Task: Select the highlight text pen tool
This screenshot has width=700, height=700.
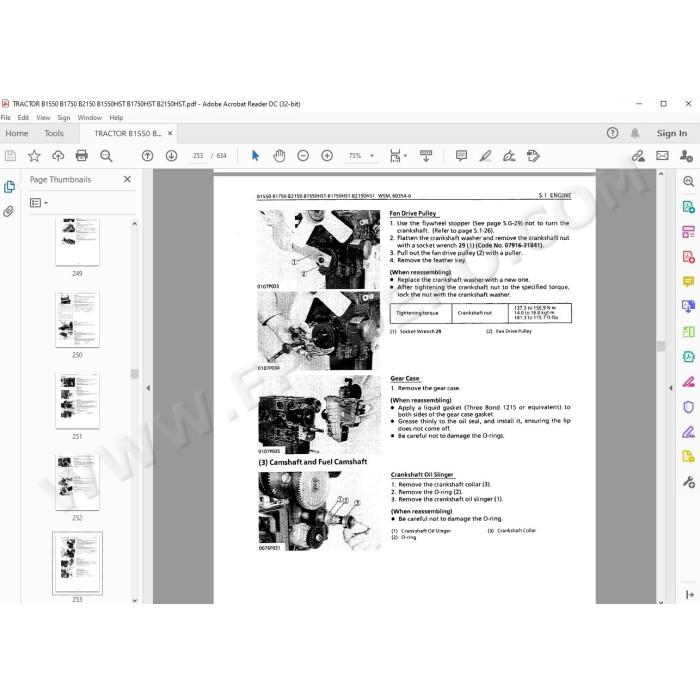Action: [485, 156]
